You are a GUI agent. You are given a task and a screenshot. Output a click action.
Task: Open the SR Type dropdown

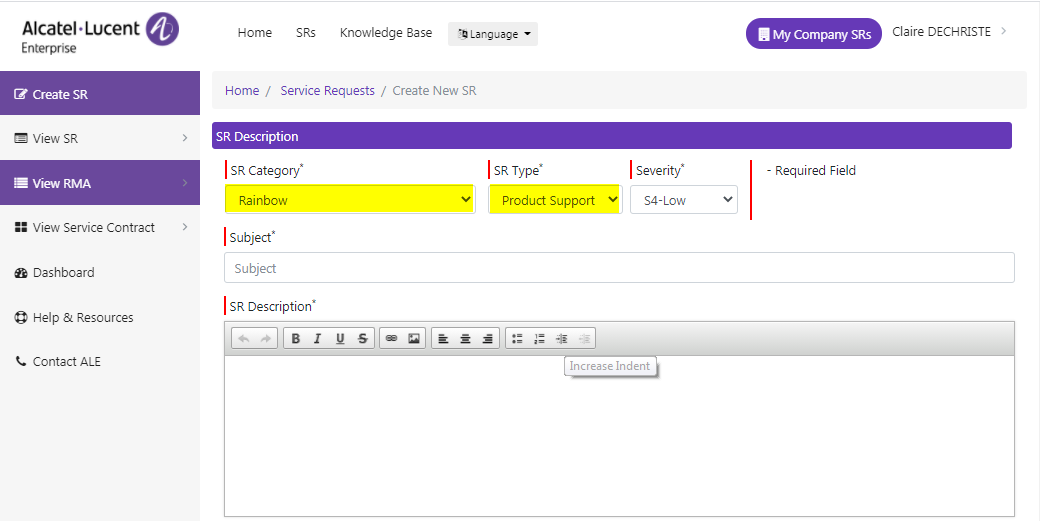(x=555, y=200)
